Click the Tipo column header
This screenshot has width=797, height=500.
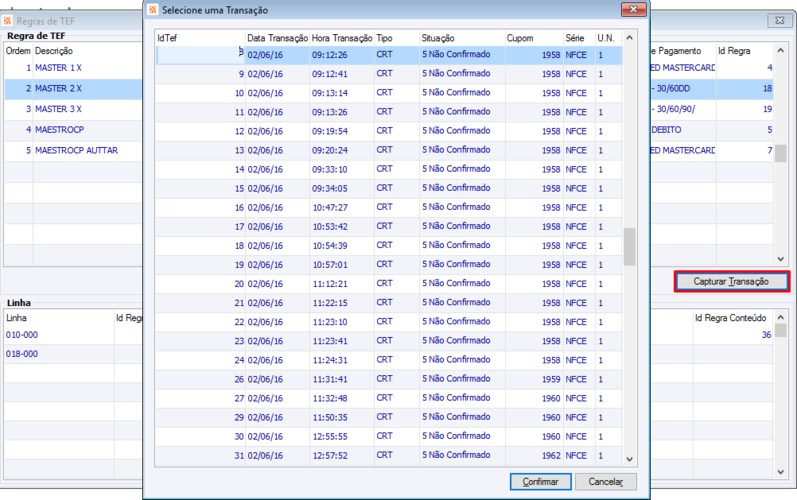[397, 38]
